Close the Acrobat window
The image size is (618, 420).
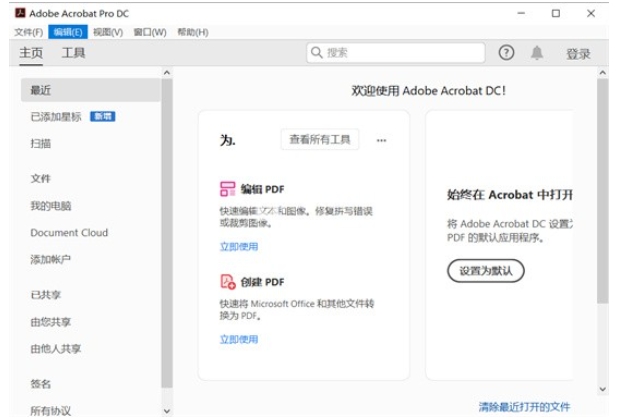click(x=590, y=13)
